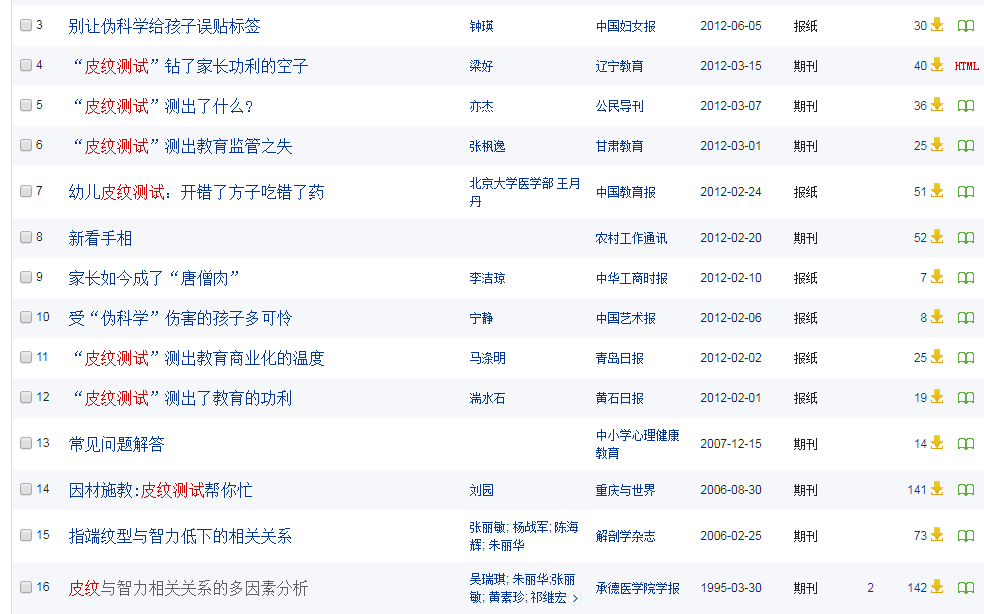
Task: Open article 因材施教:皮纹测试帮你忙
Action: pyautogui.click(x=161, y=490)
